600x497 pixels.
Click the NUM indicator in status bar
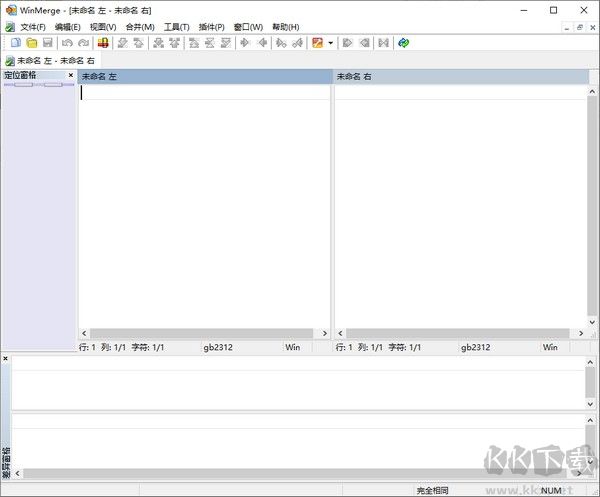[x=551, y=490]
